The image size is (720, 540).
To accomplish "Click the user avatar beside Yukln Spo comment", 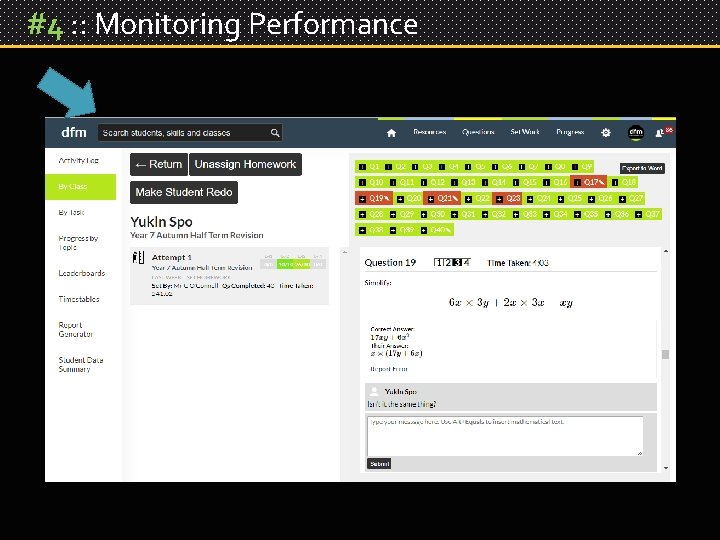I will pos(374,391).
